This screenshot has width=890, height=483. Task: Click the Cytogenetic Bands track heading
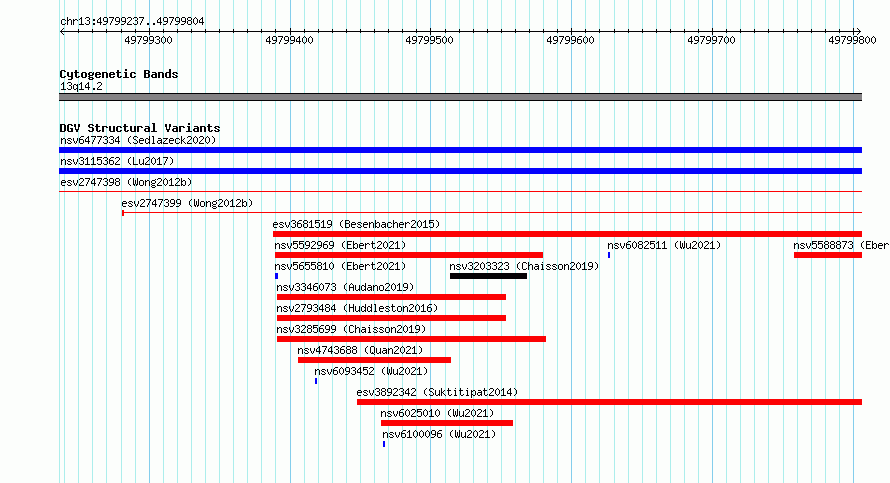(119, 74)
